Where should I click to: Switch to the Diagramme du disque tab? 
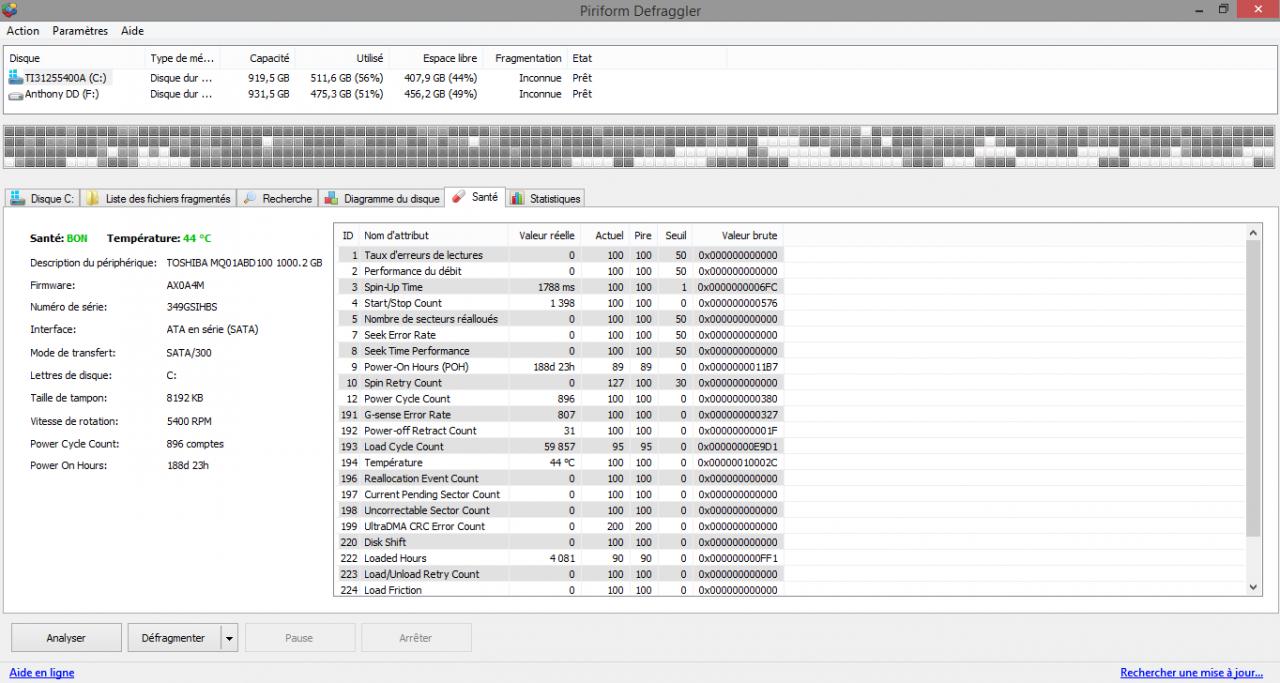[380, 198]
